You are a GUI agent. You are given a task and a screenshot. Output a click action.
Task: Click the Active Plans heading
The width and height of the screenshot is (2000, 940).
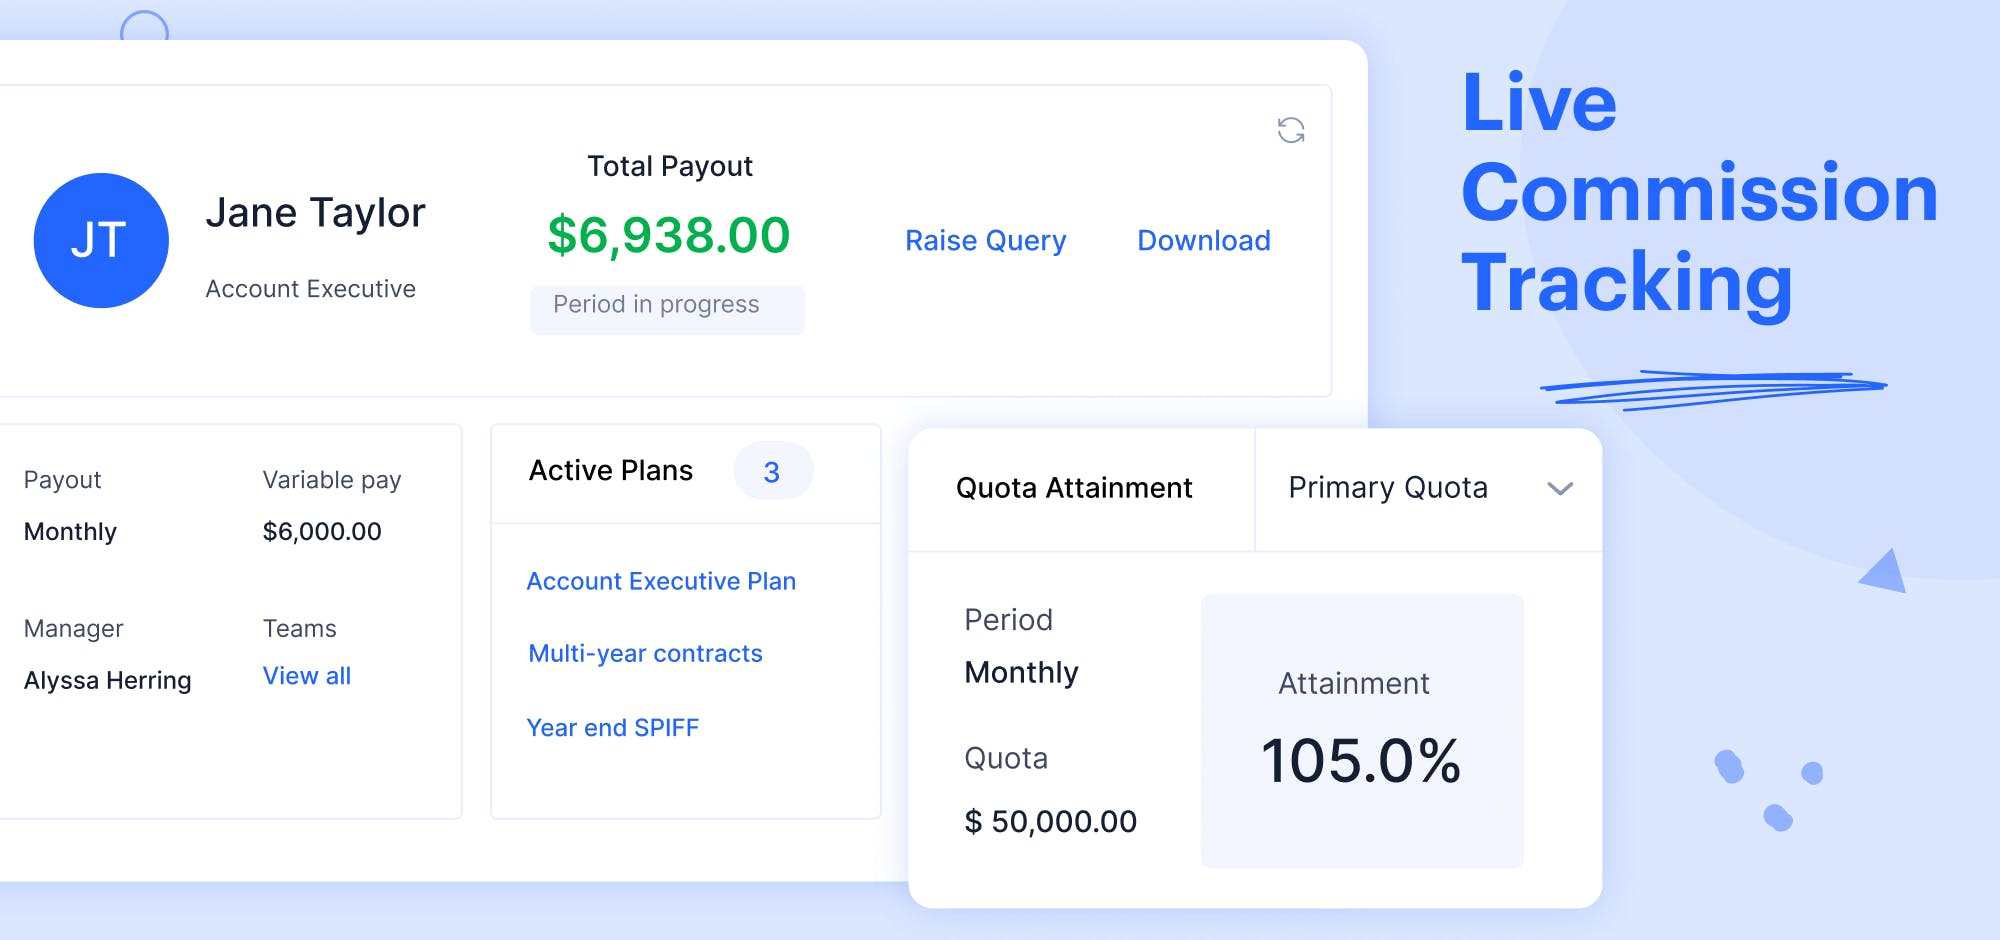click(x=610, y=470)
